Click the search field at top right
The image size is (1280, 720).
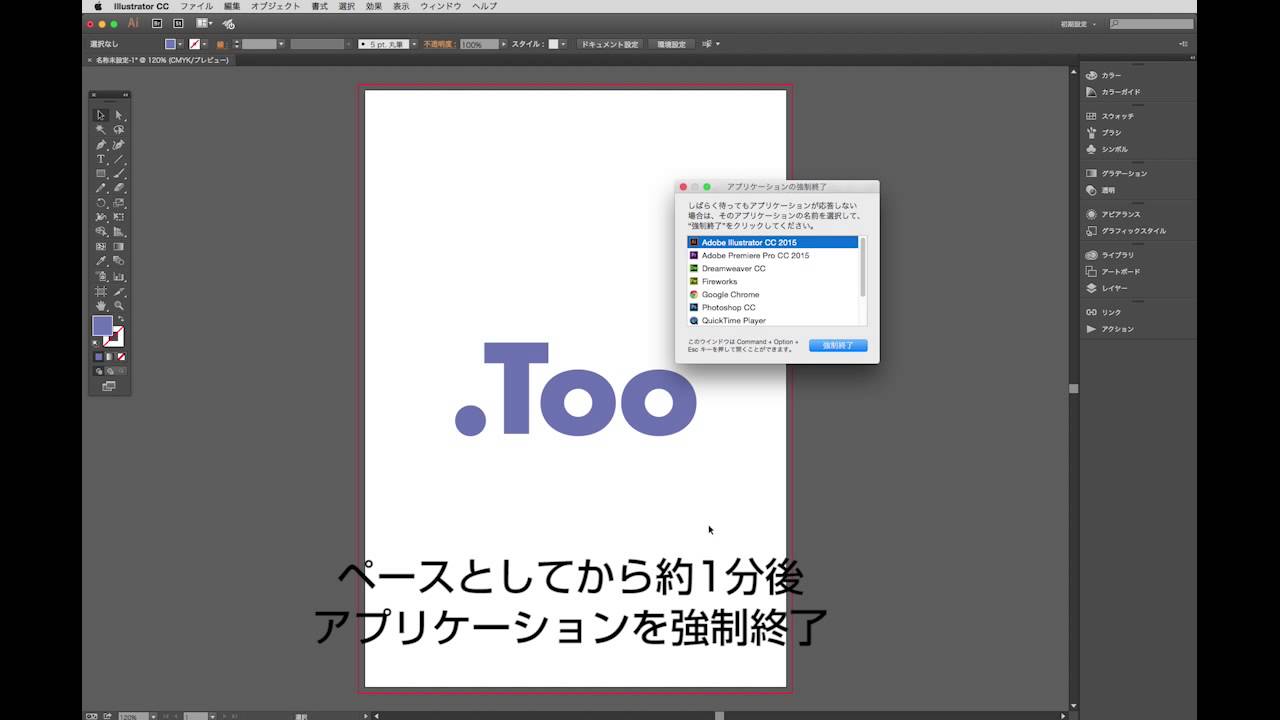coord(1151,24)
